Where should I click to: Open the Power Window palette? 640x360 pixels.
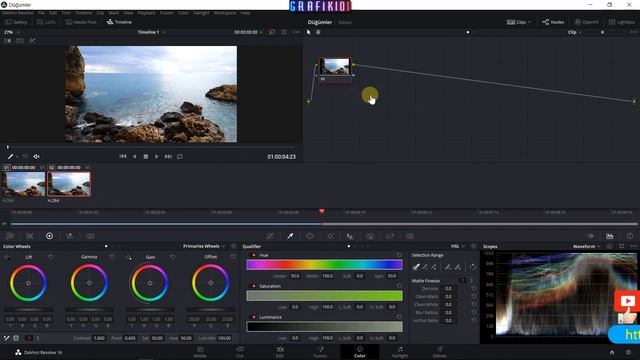pyautogui.click(x=310, y=236)
